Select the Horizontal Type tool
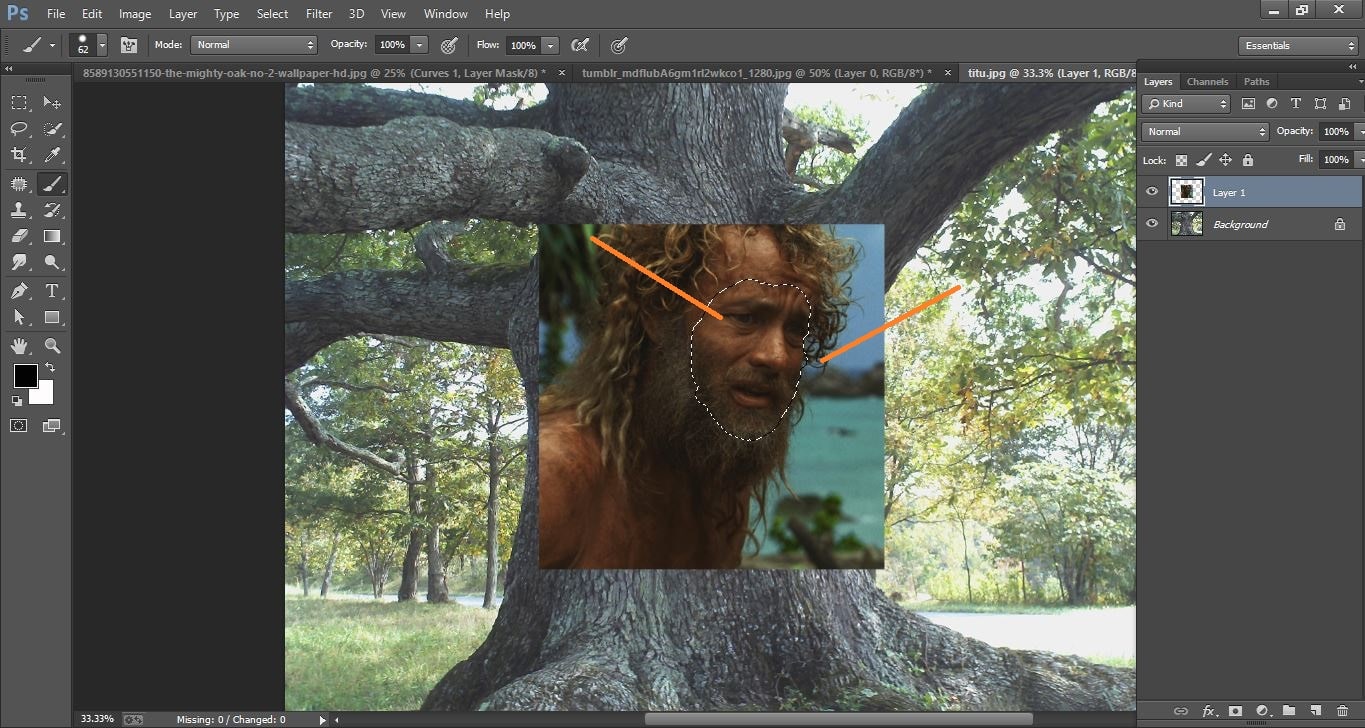Image resolution: width=1365 pixels, height=728 pixels. [52, 291]
